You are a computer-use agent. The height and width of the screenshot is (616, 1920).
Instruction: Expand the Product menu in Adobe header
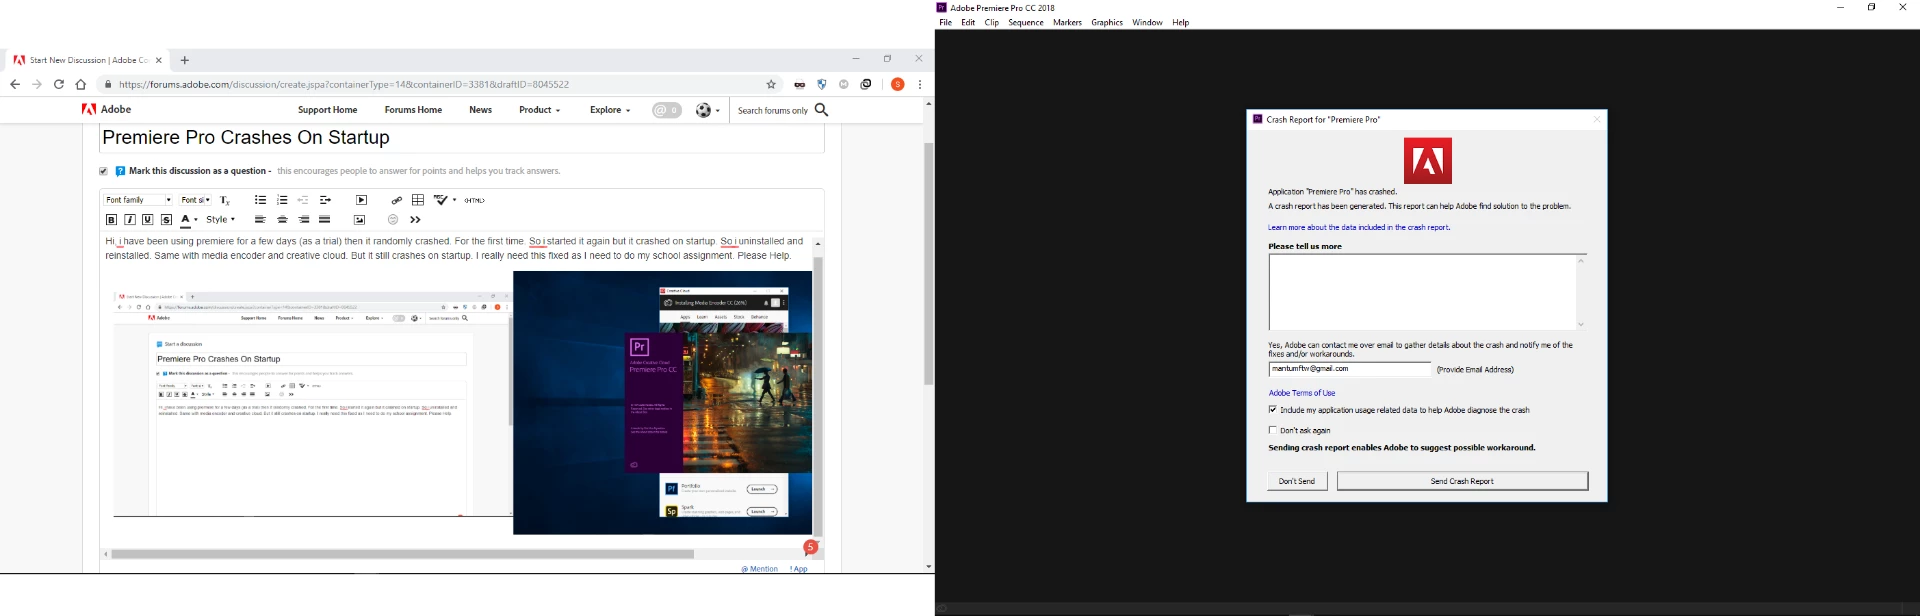point(539,110)
